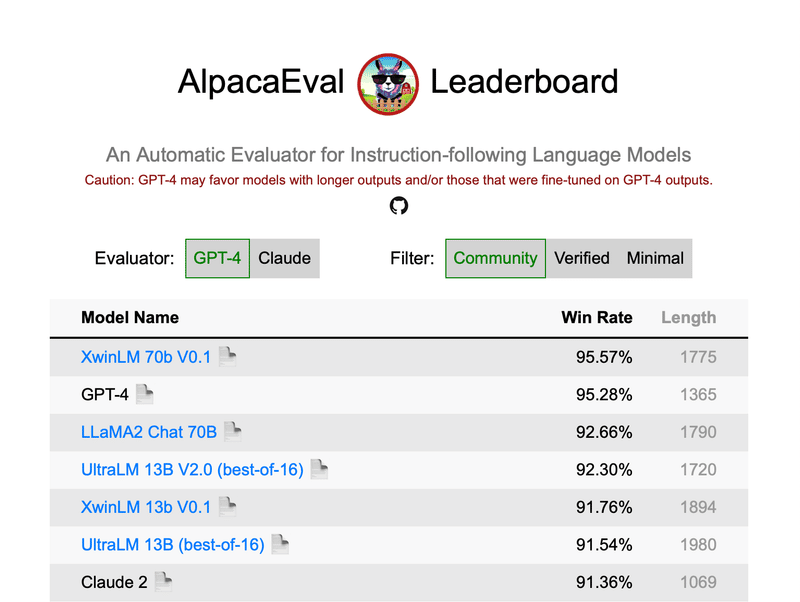800x602 pixels.
Task: Select the GPT-4 evaluator option
Action: click(x=217, y=258)
